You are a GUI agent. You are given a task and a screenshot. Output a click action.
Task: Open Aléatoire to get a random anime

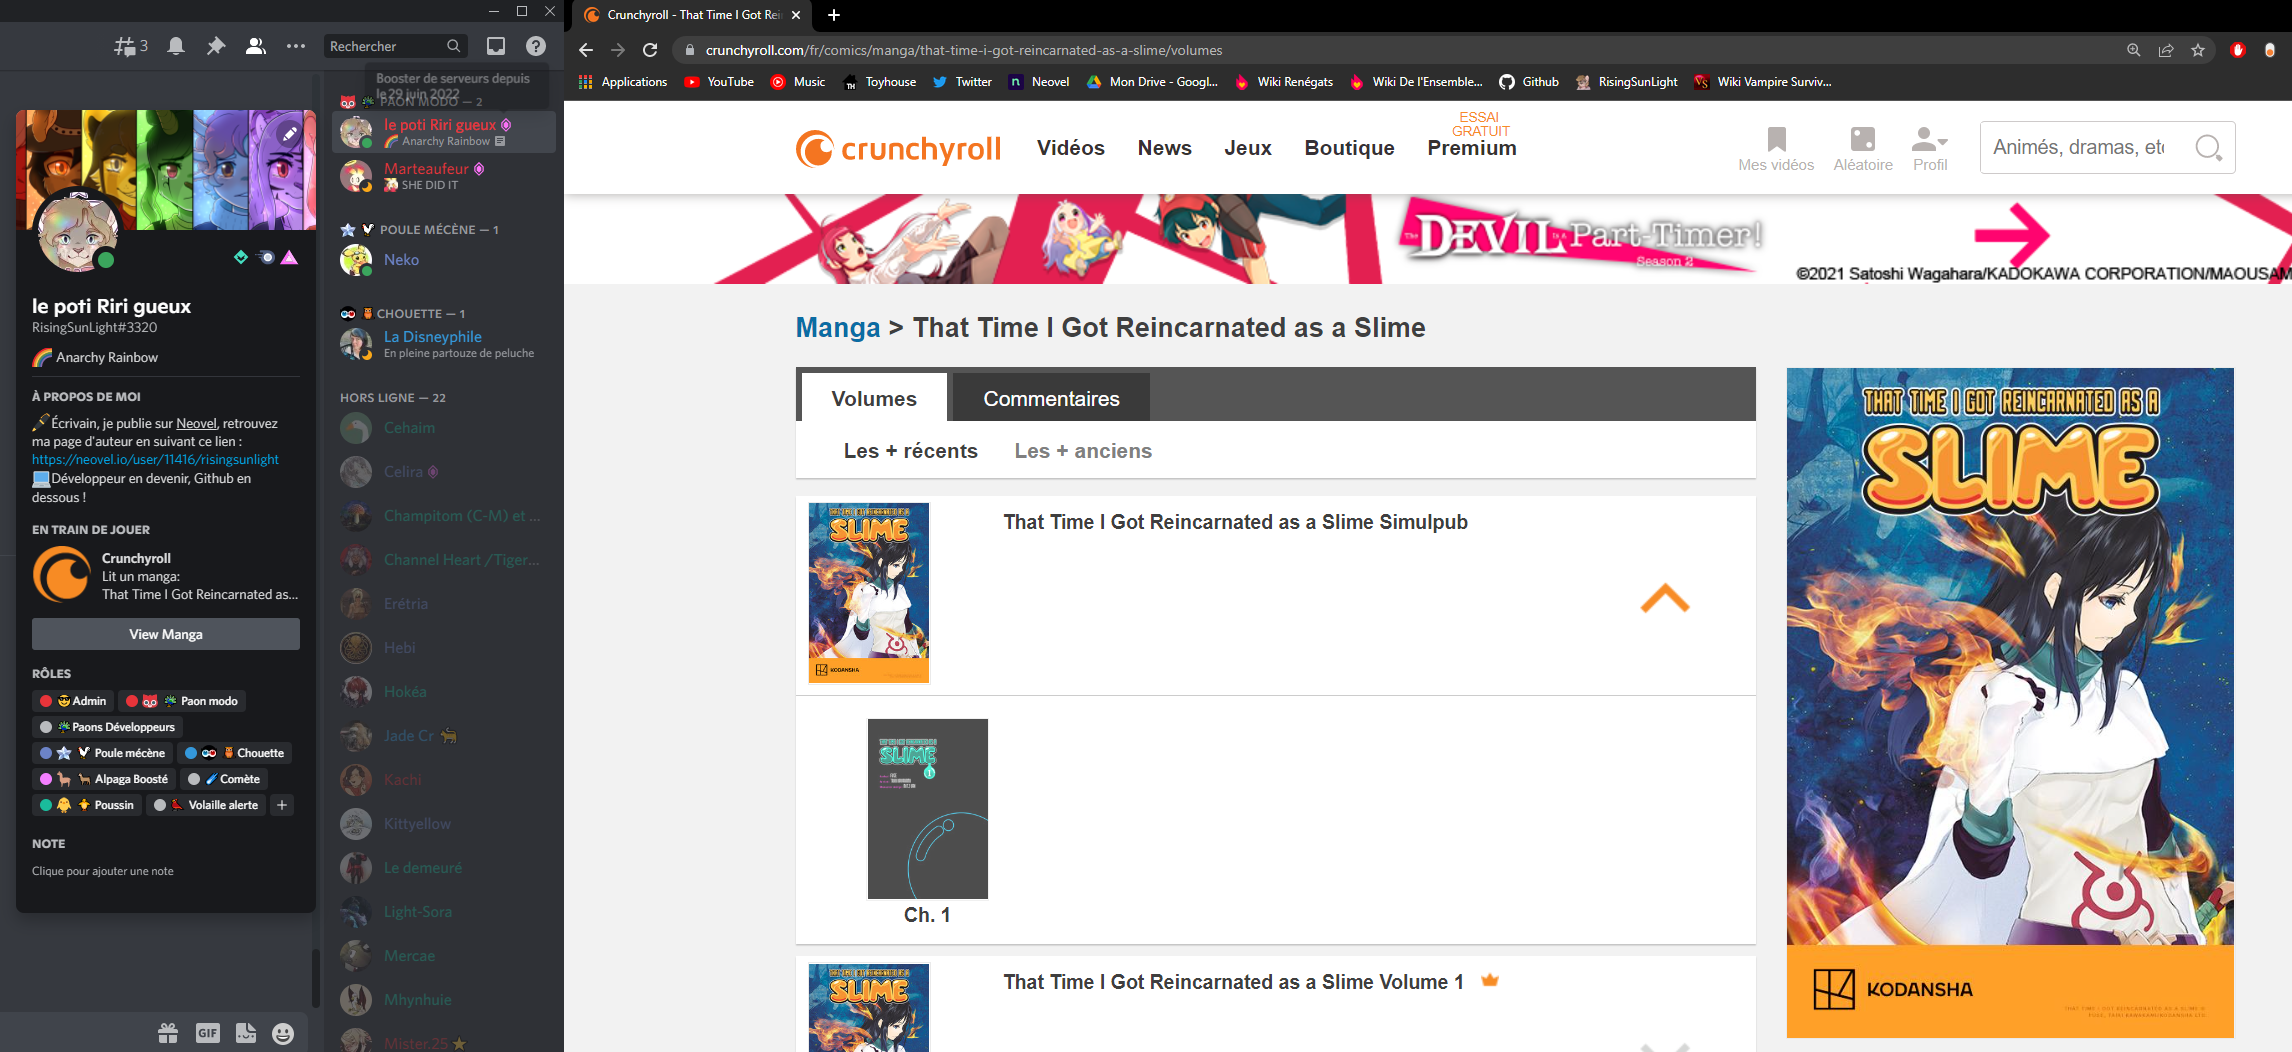point(1862,141)
